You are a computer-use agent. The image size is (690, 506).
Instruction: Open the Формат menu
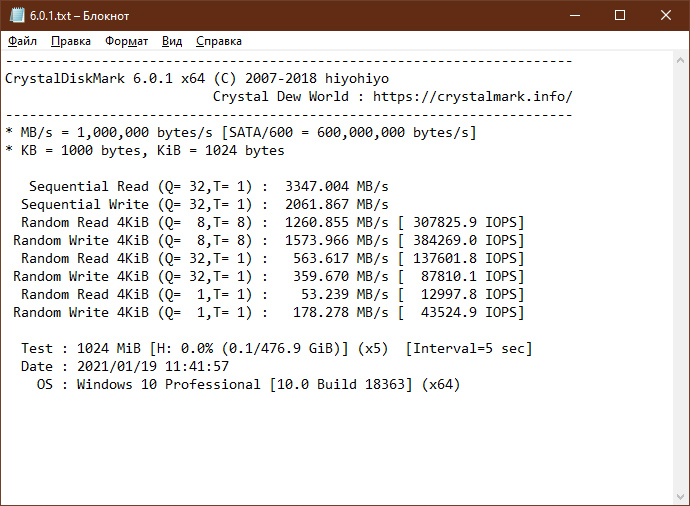[x=126, y=41]
